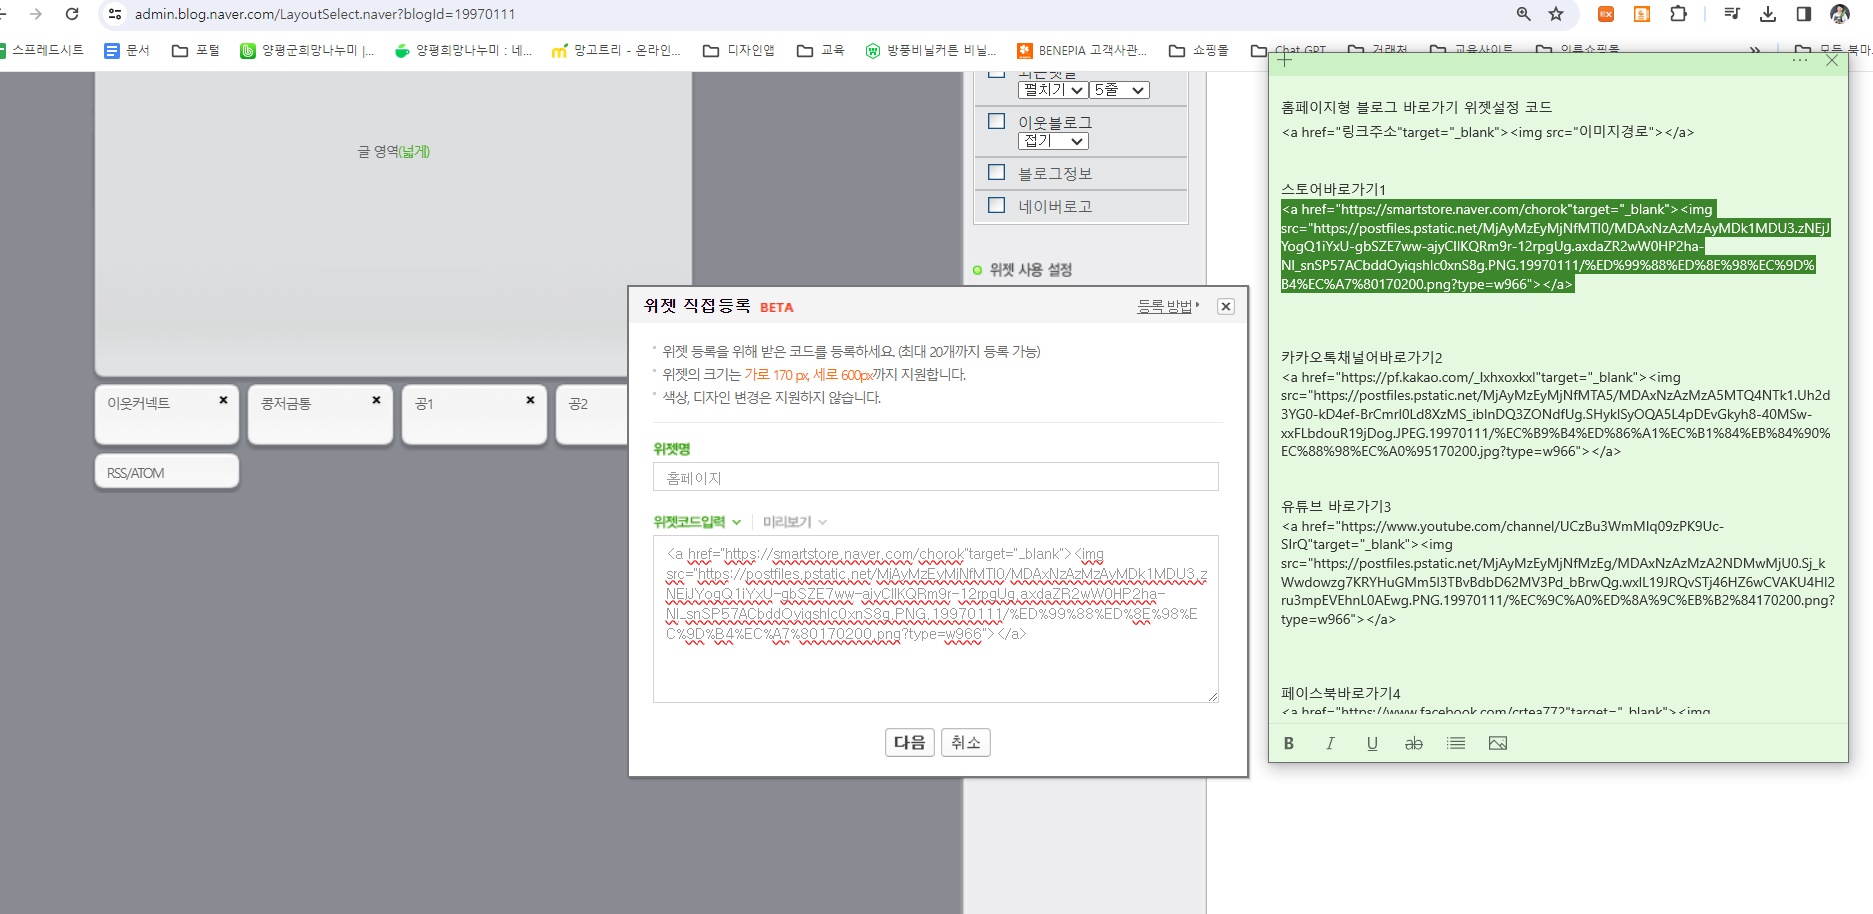Enable the 이웃블로그 checkbox

coord(996,121)
